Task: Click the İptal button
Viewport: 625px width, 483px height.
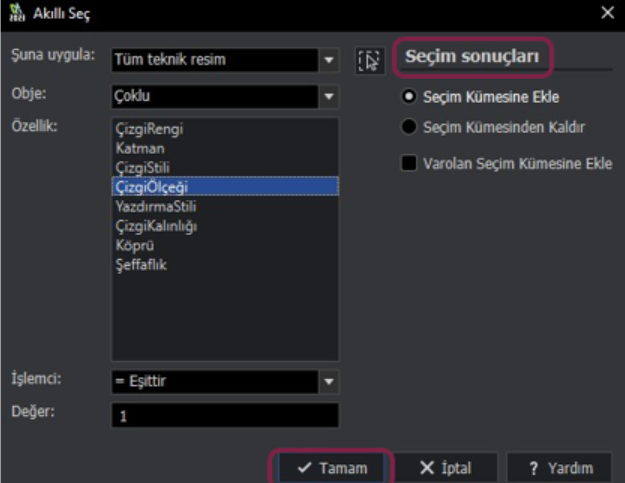Action: click(x=445, y=468)
